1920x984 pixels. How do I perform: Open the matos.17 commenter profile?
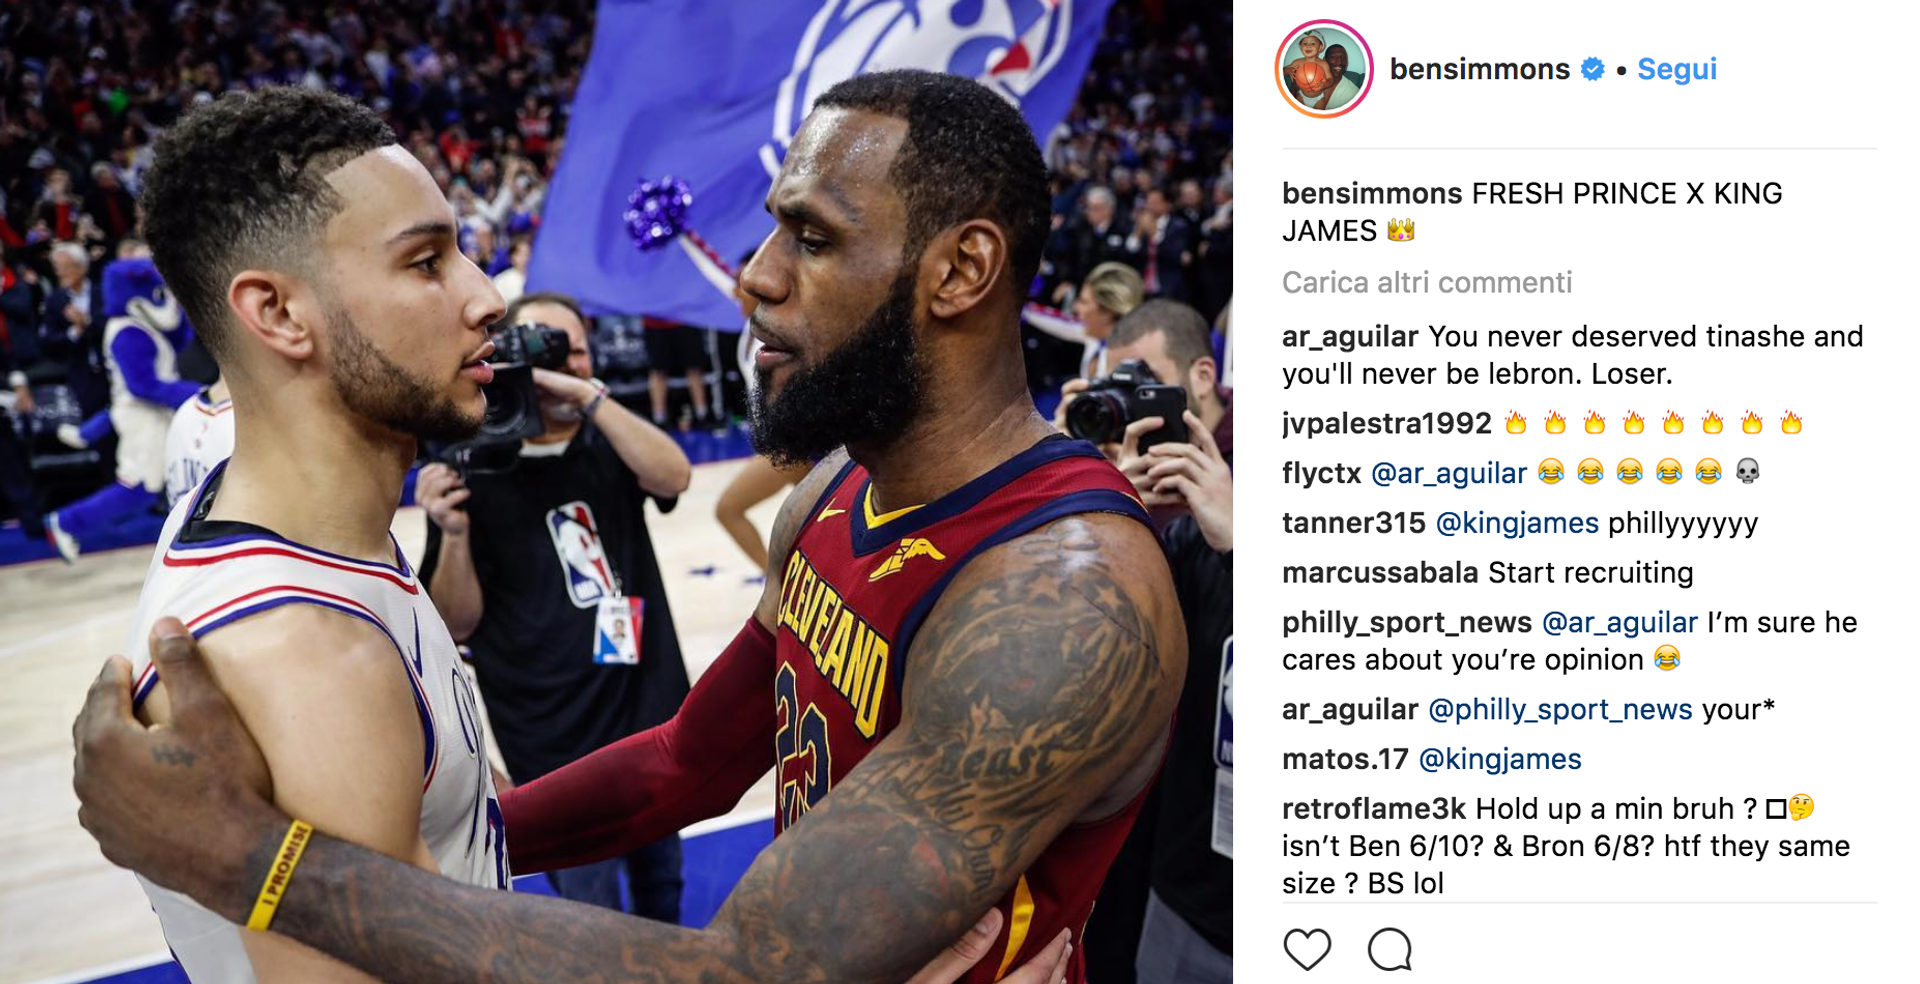1345,760
